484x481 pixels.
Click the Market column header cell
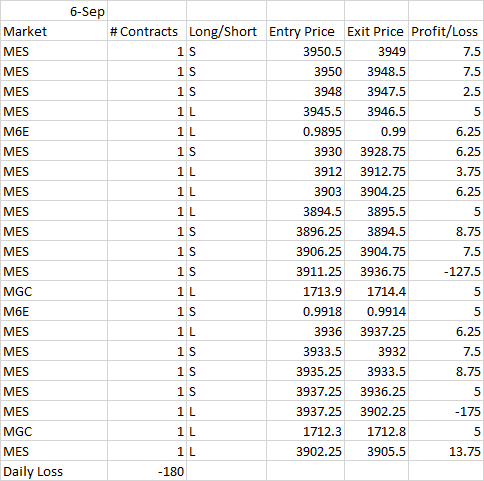(54, 31)
